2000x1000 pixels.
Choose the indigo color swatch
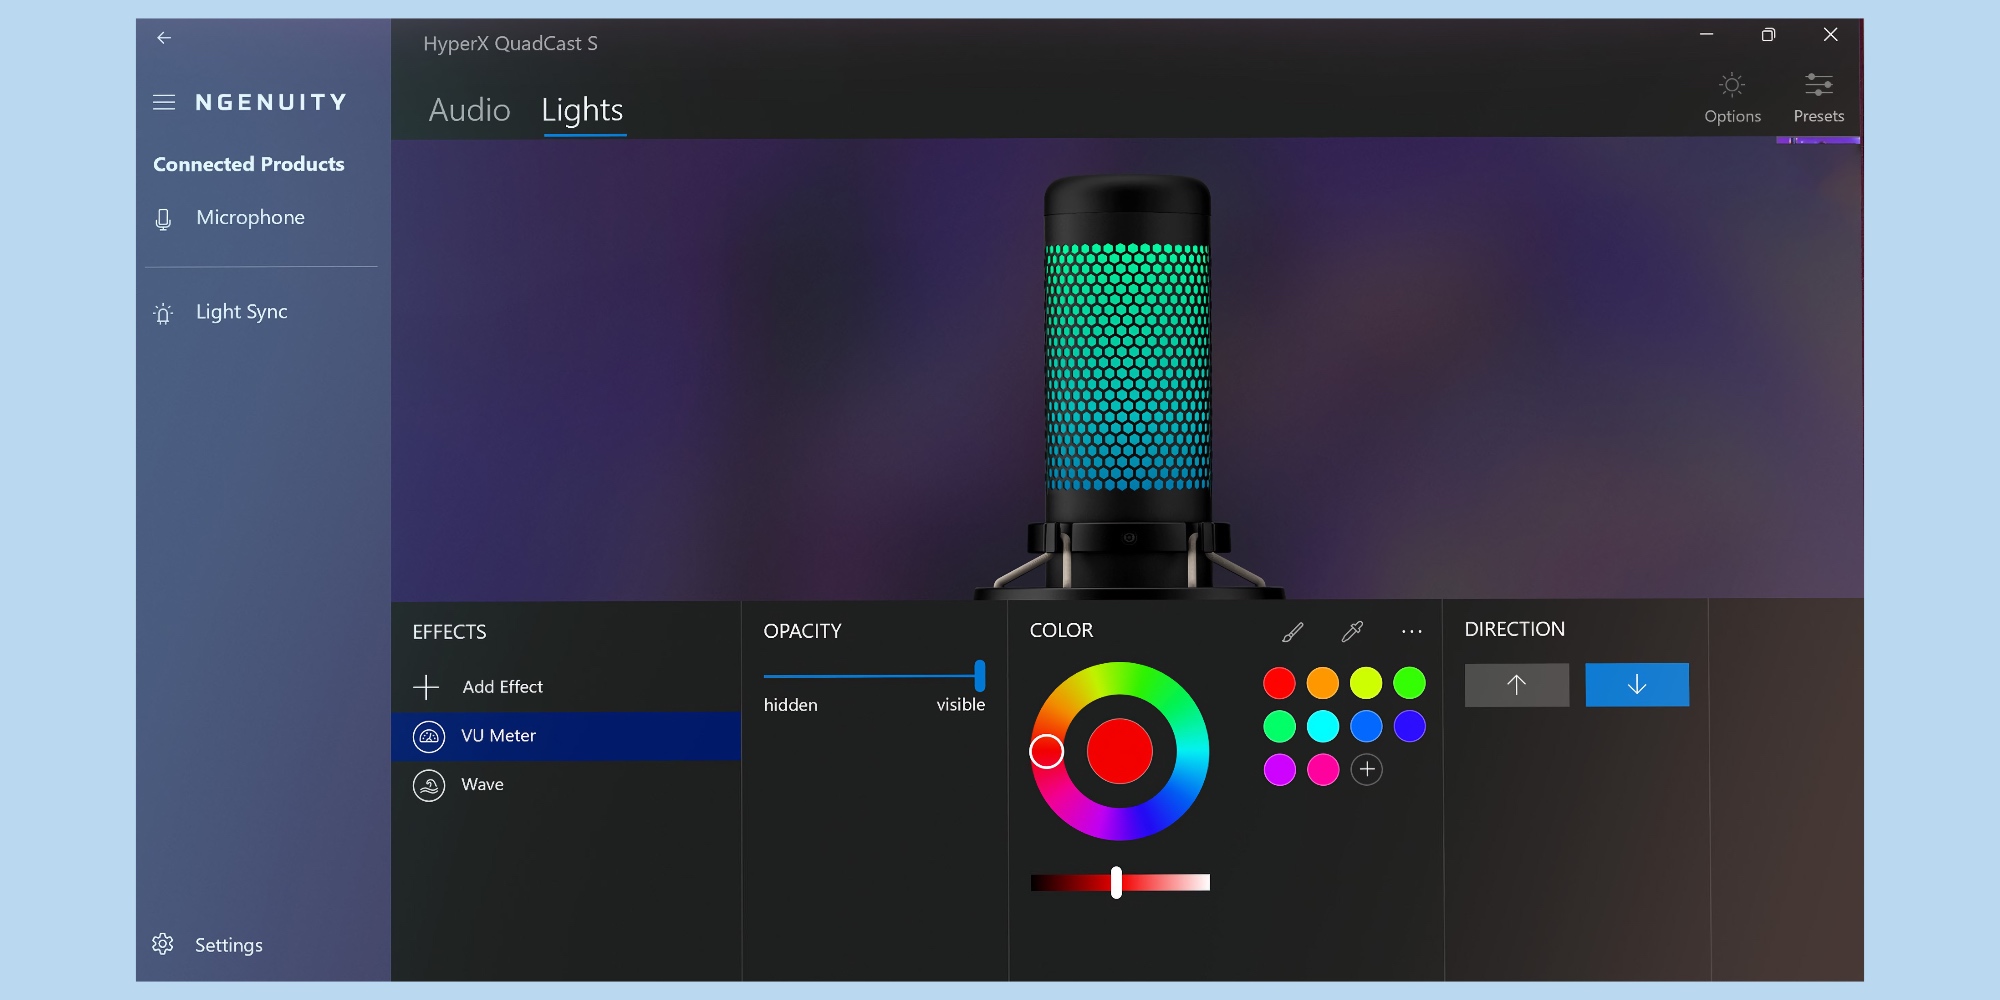click(x=1410, y=726)
